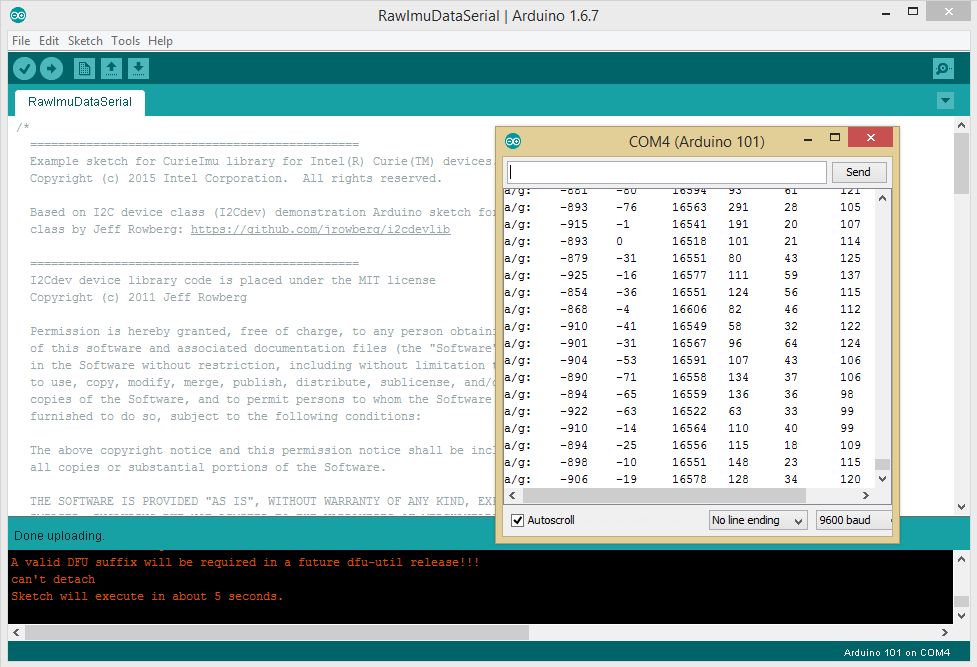The width and height of the screenshot is (977, 667).
Task: Open the i2cdevlib GitHub link
Action: (320, 229)
